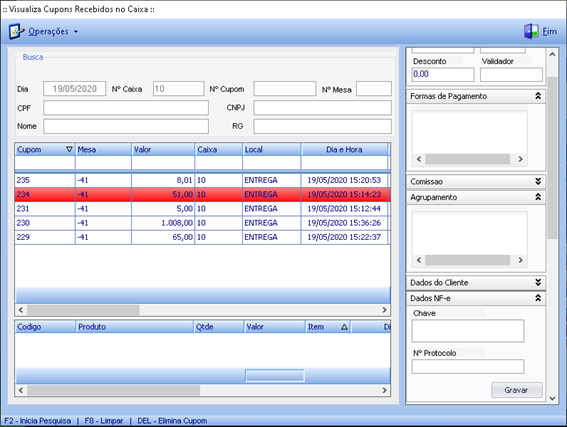Click left arrow in Agrupamento list

click(419, 260)
